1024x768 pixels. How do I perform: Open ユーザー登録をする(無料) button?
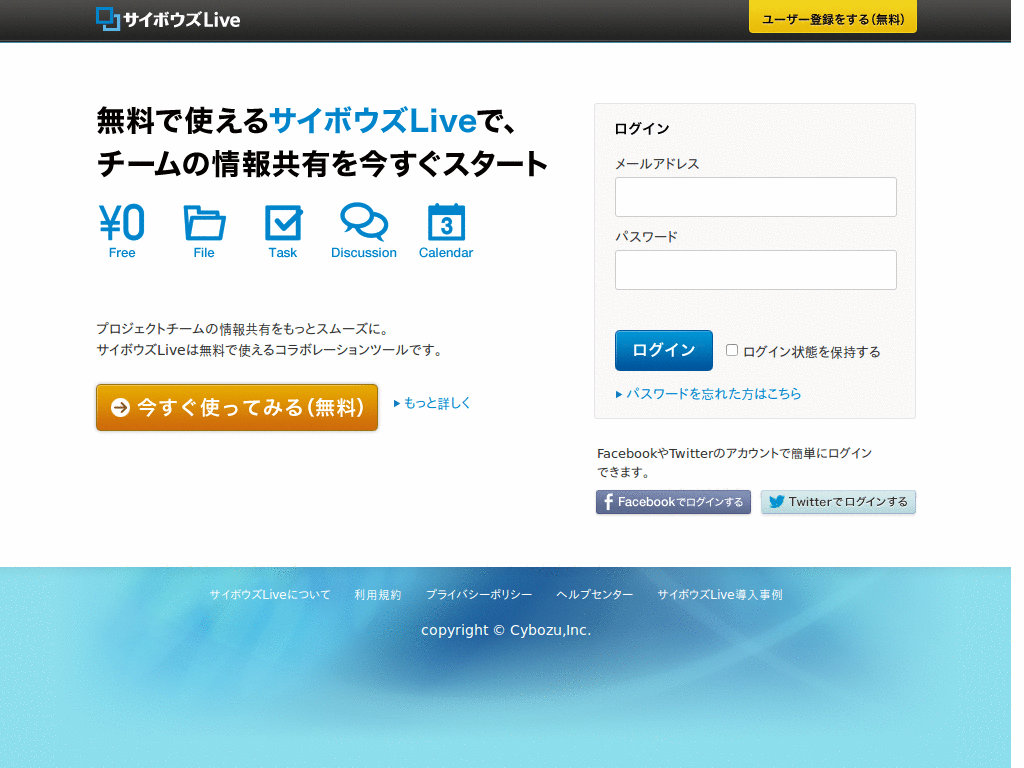point(833,18)
